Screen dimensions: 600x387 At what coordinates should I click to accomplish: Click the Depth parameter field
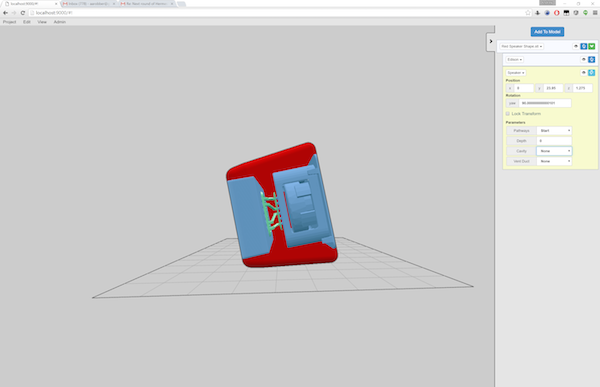(554, 141)
